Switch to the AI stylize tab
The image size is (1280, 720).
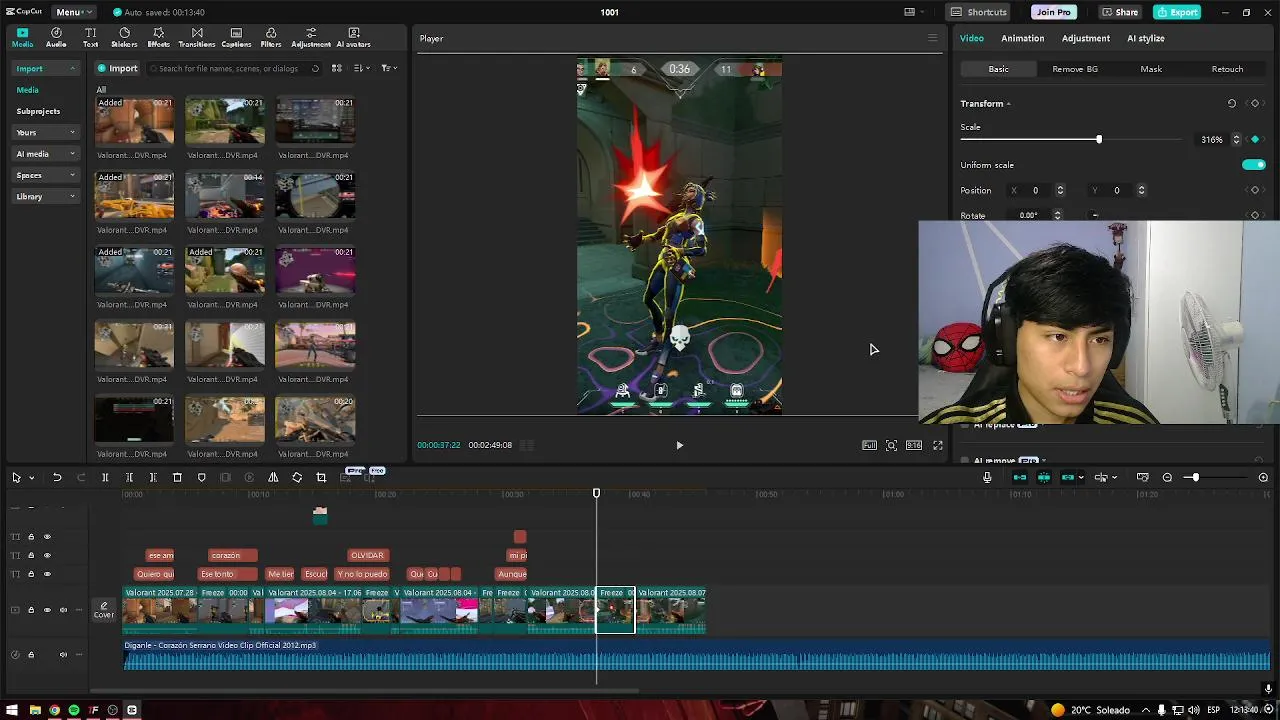point(1146,38)
